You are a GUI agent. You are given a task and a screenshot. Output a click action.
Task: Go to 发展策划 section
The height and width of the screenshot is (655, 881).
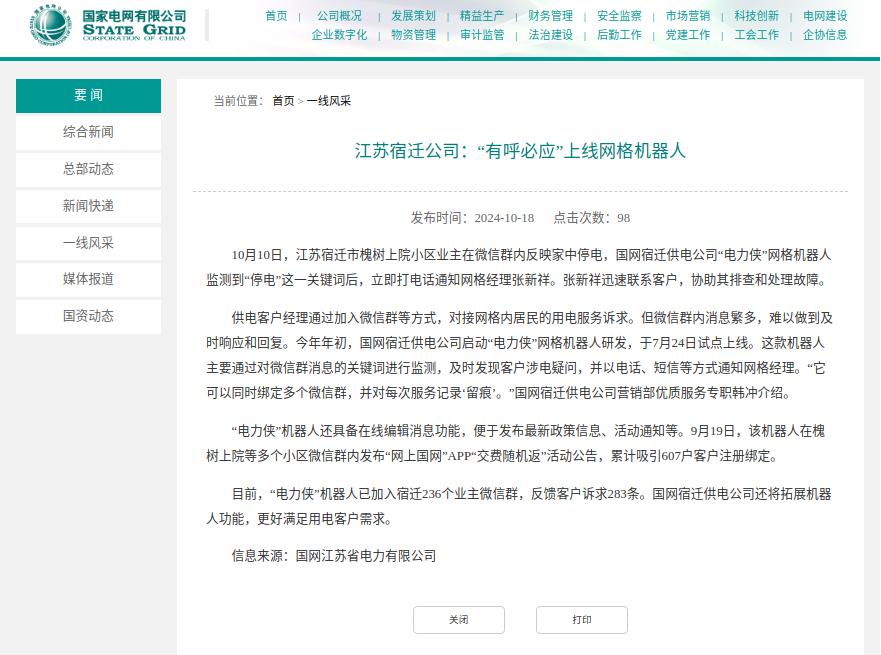click(414, 16)
